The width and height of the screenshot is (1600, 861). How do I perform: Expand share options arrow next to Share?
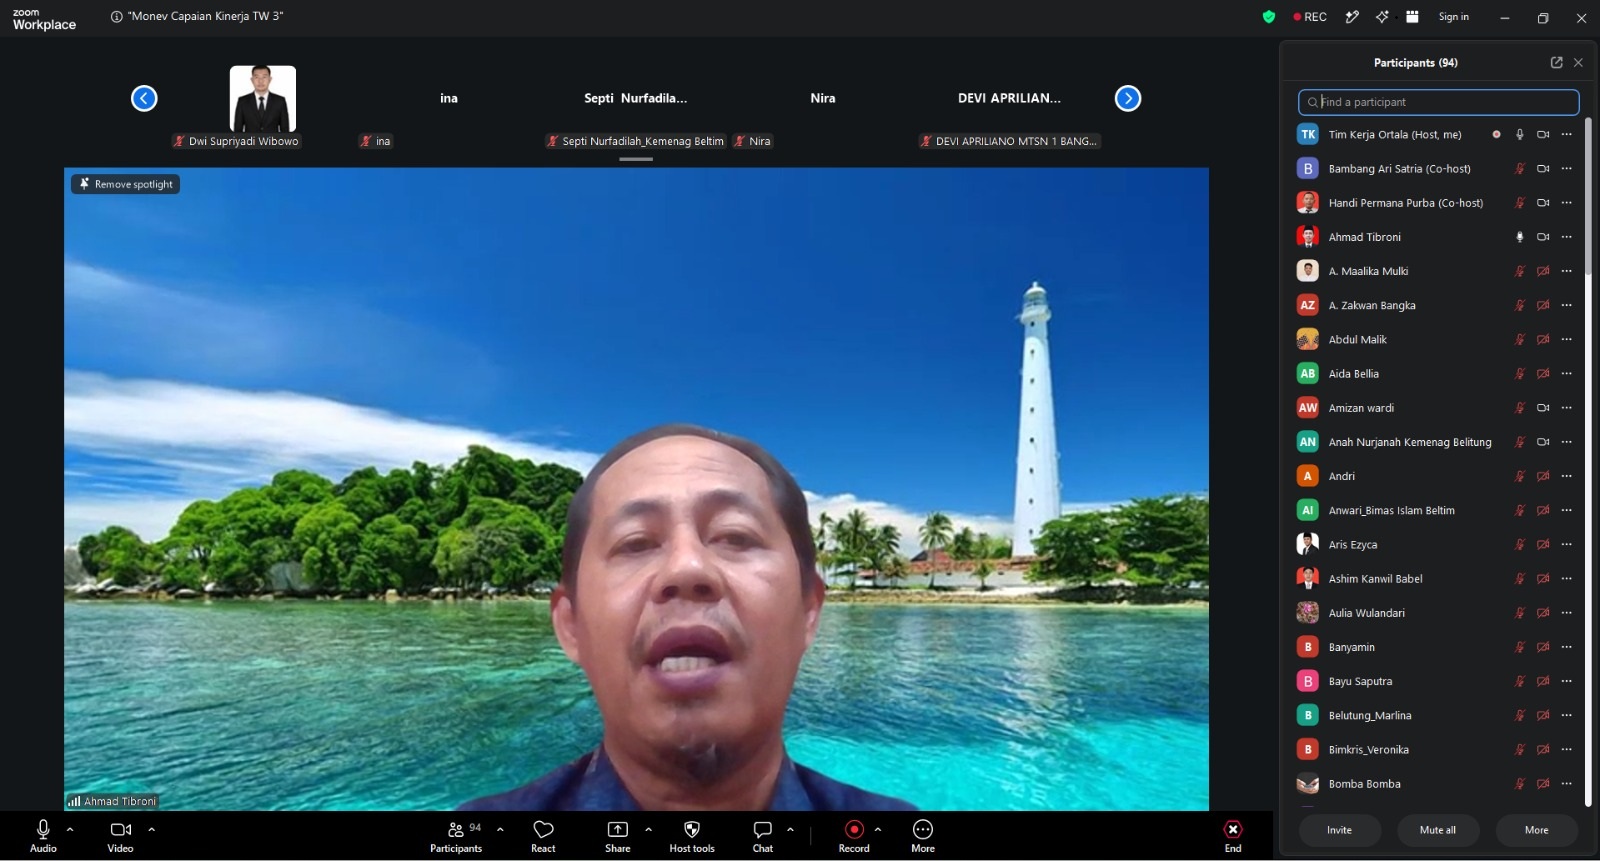point(648,829)
